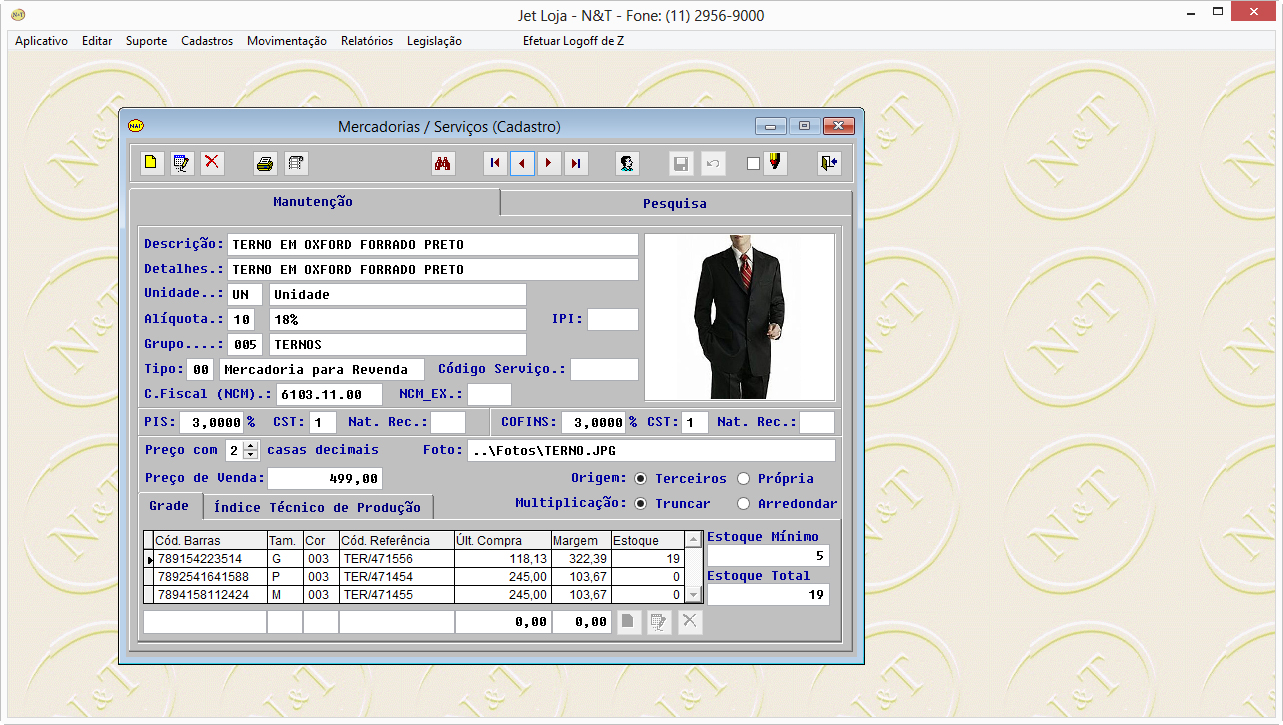Click the printer icon
This screenshot has height=725, width=1283.
(265, 163)
